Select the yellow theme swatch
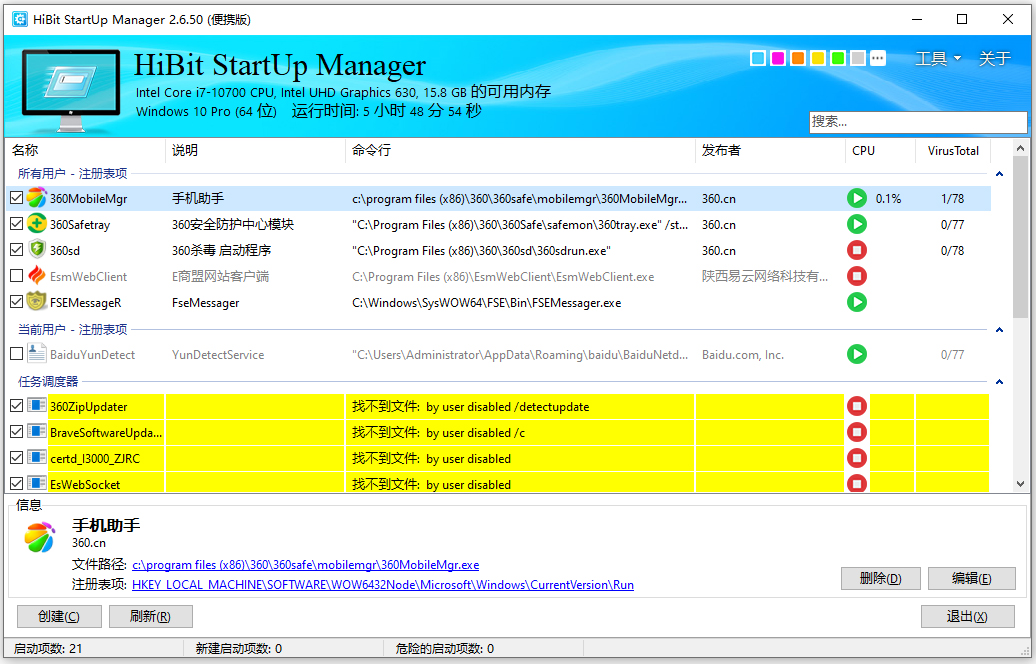Screen dimensions: 1036x664 point(818,58)
